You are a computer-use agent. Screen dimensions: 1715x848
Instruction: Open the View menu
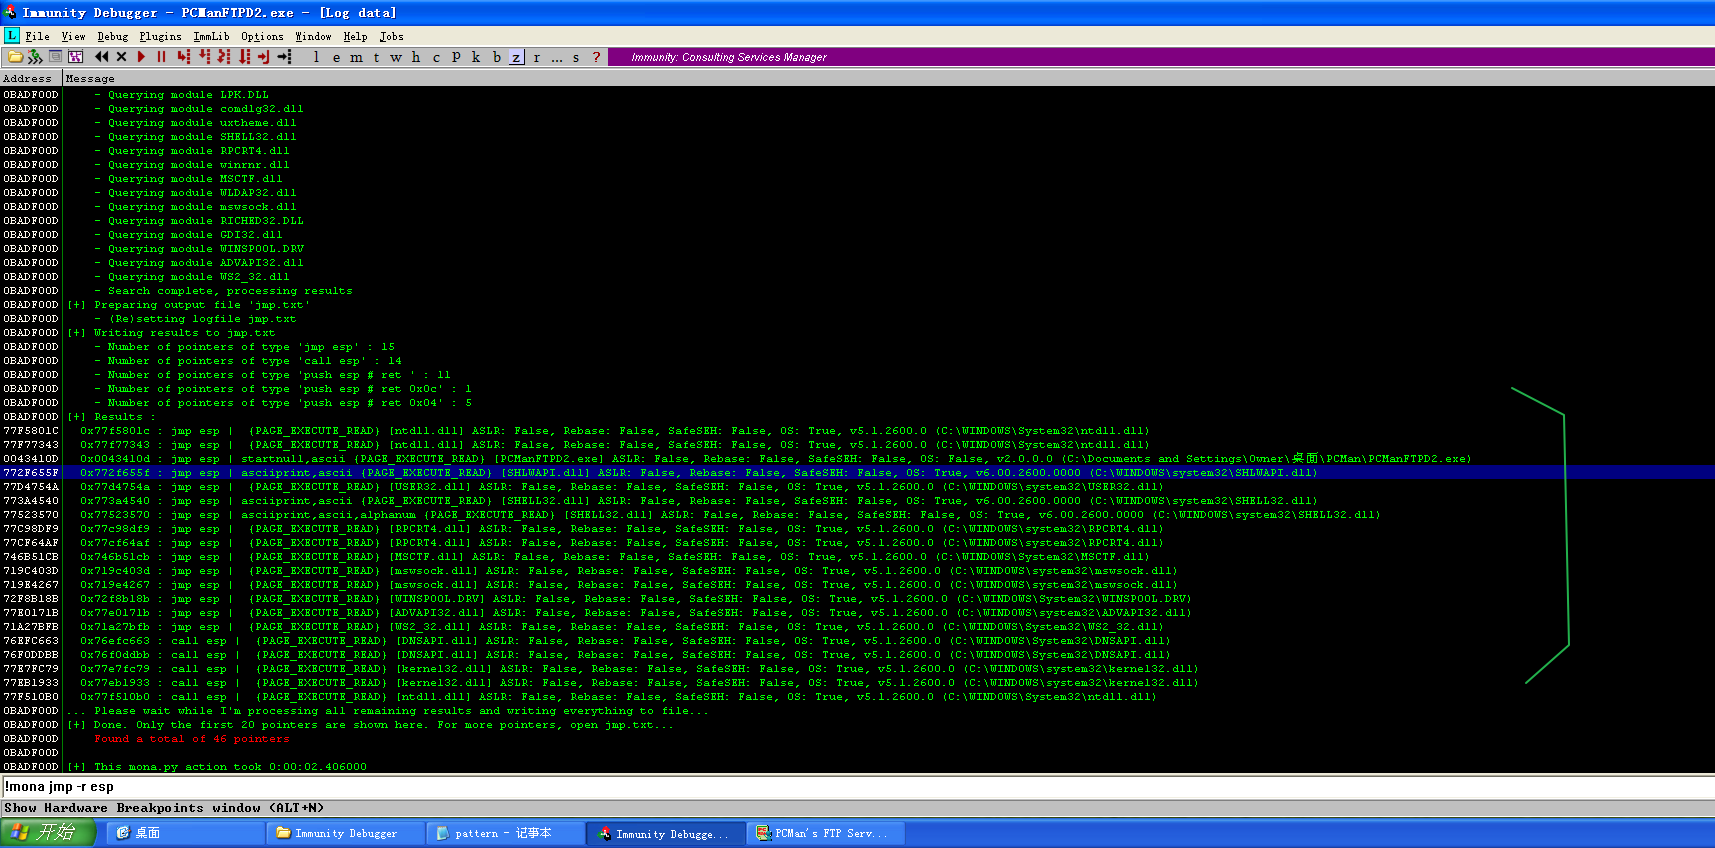pyautogui.click(x=74, y=36)
